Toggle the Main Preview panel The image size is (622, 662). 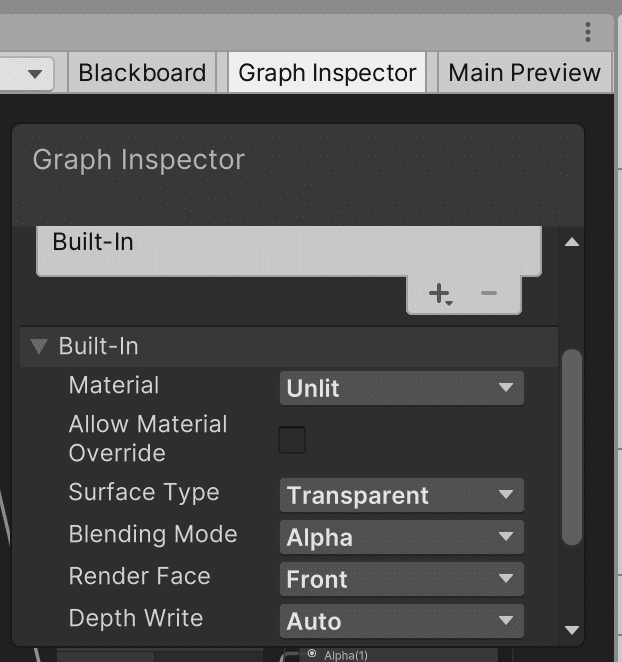[524, 73]
